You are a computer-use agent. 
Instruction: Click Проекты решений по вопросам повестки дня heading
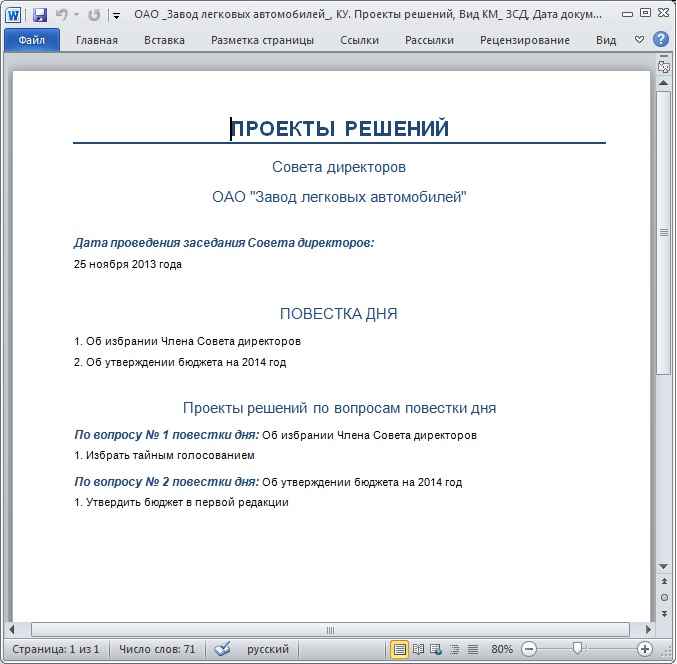click(x=339, y=408)
